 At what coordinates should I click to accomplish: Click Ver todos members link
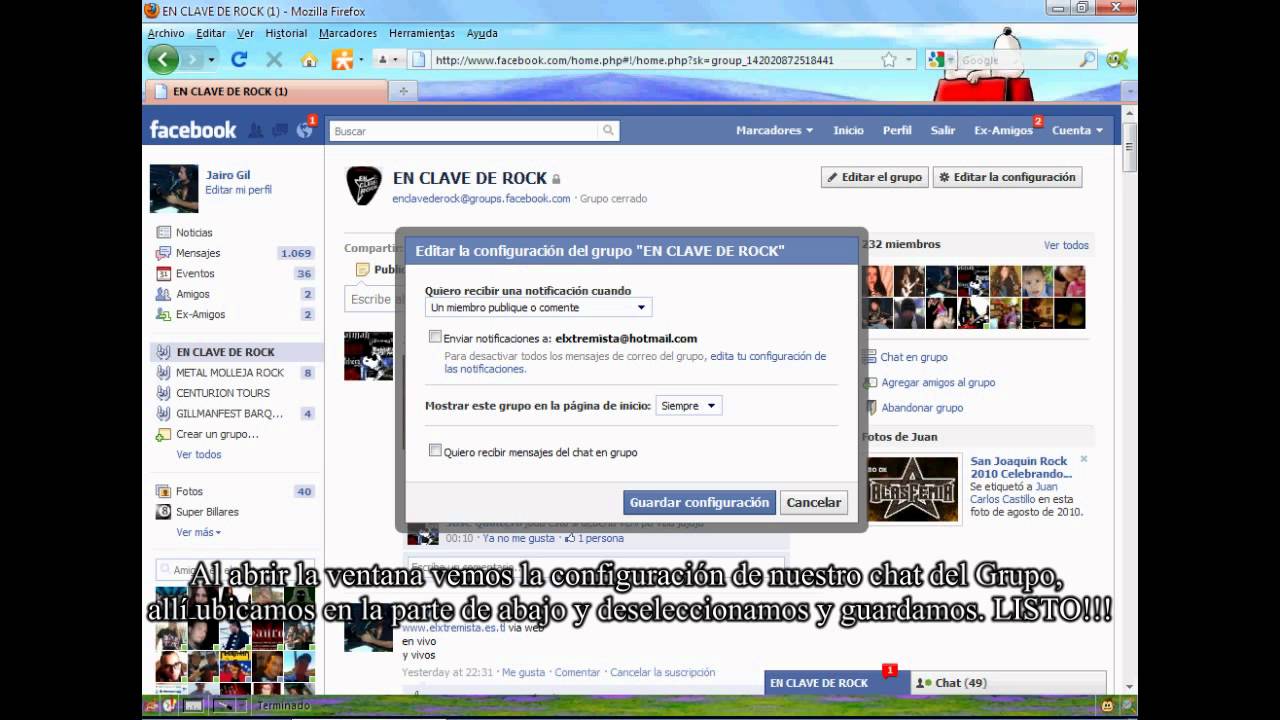[1066, 245]
